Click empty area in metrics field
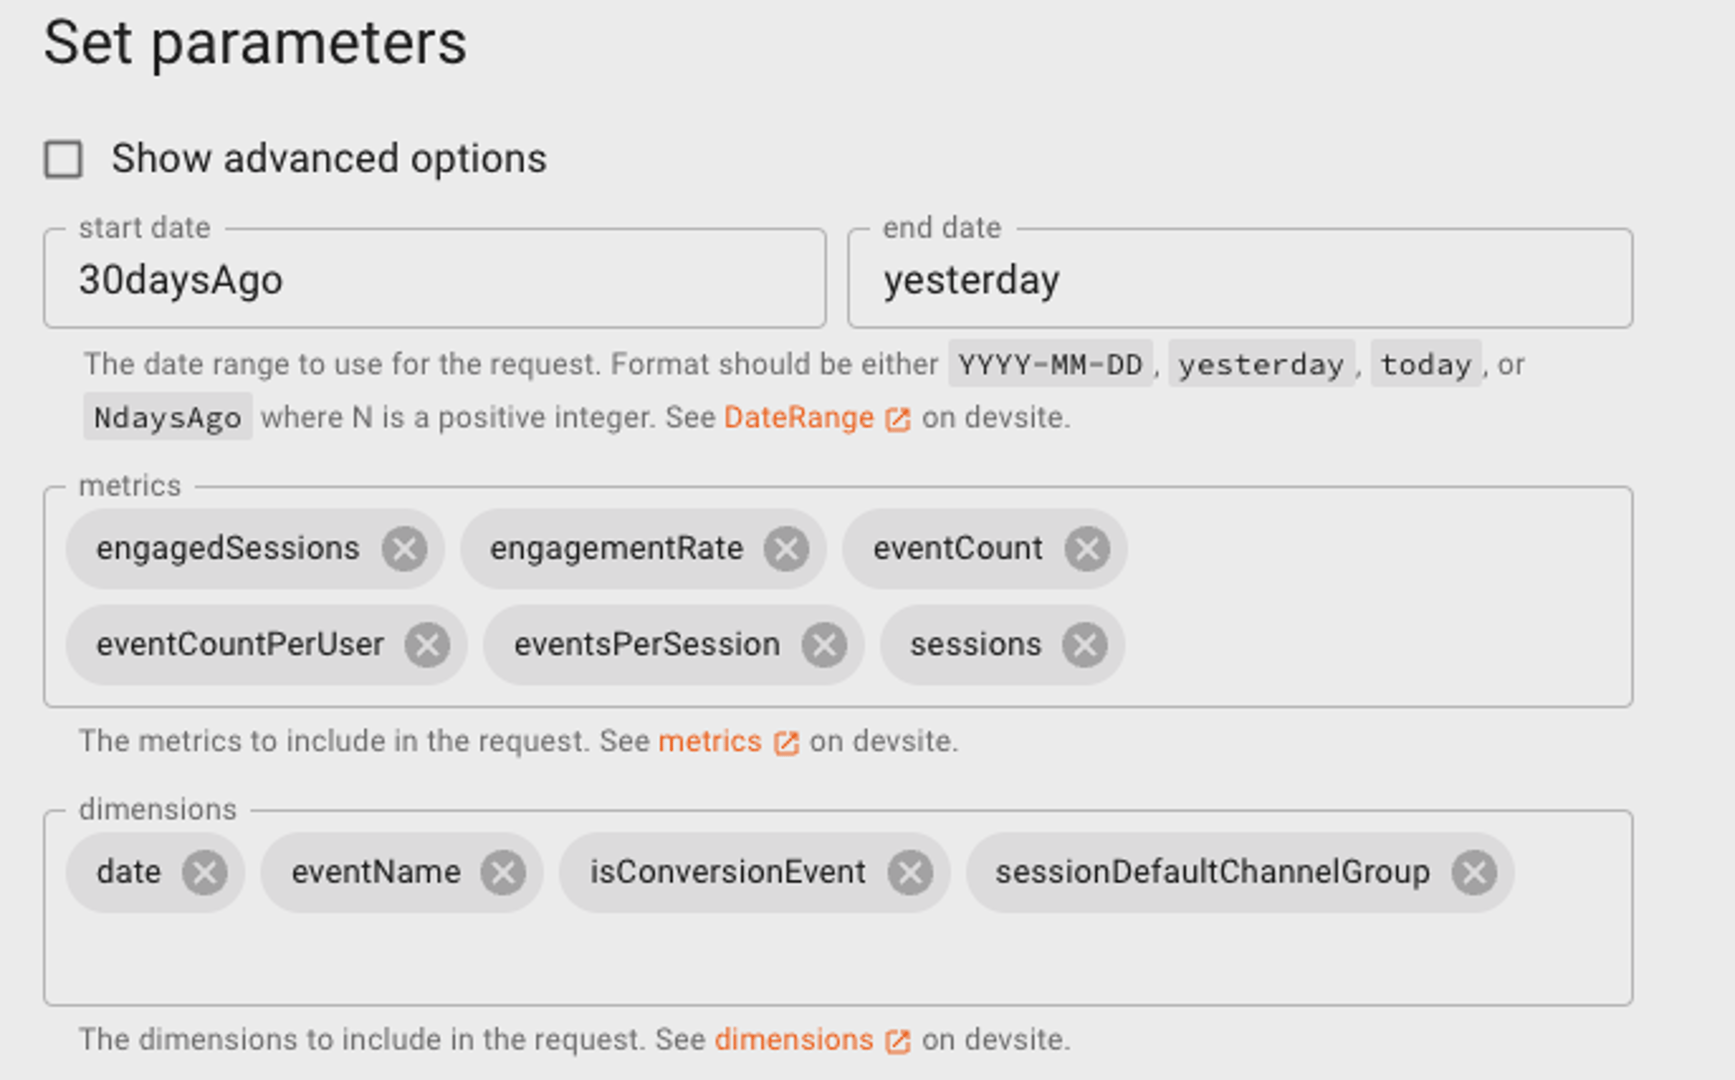1735x1080 pixels. pyautogui.click(x=1380, y=600)
